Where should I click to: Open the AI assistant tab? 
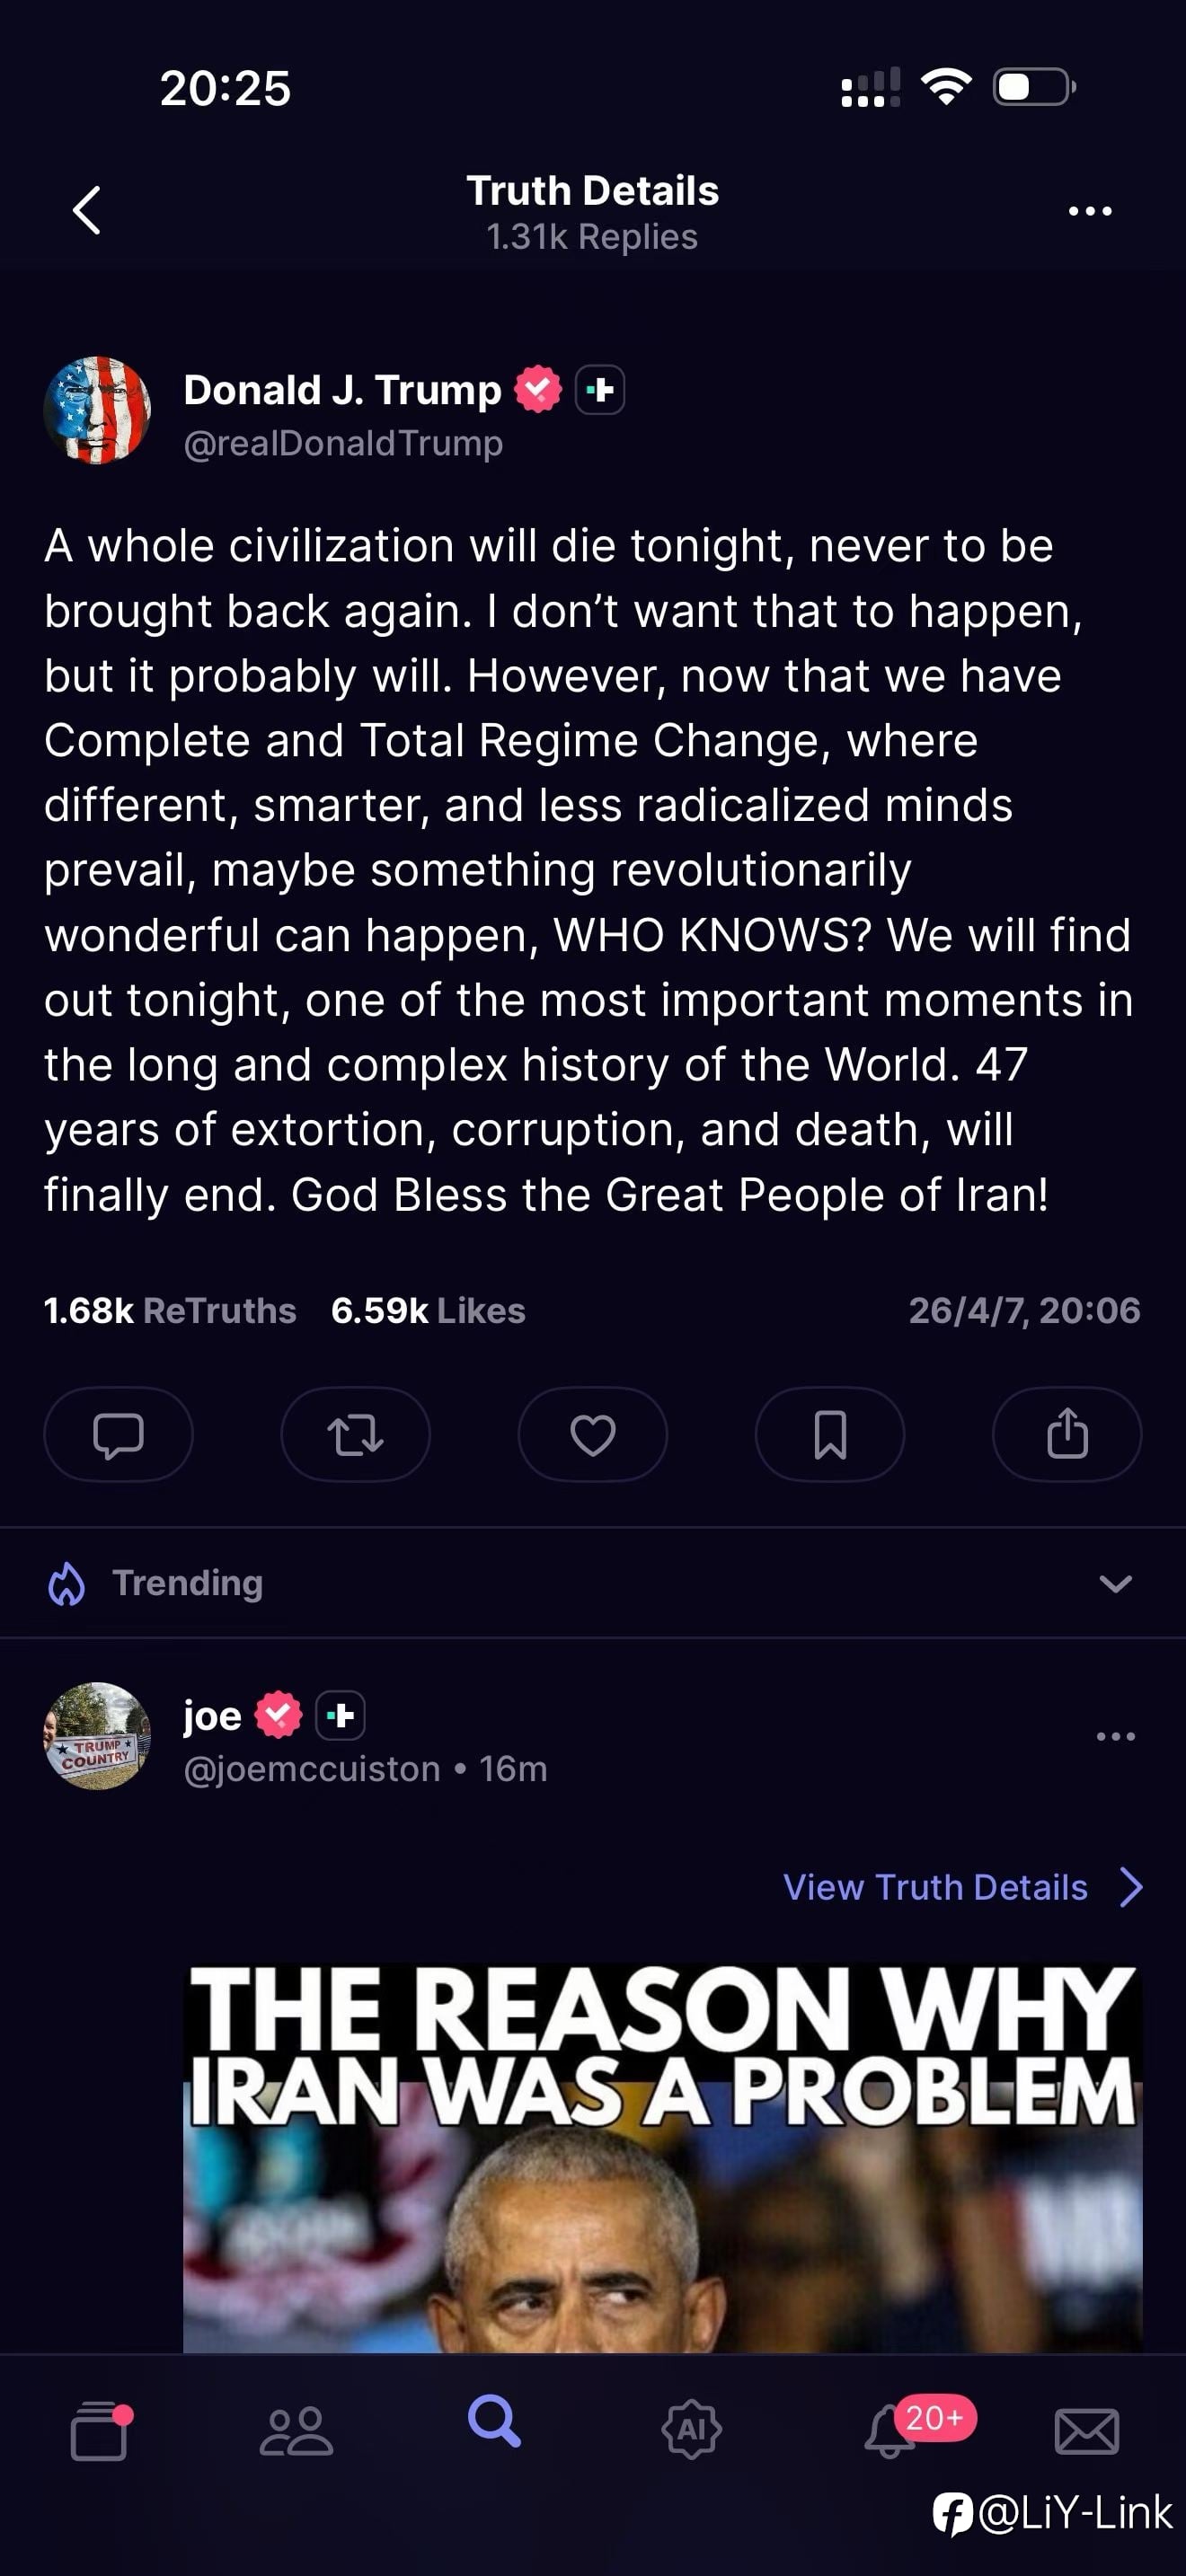(x=691, y=2430)
